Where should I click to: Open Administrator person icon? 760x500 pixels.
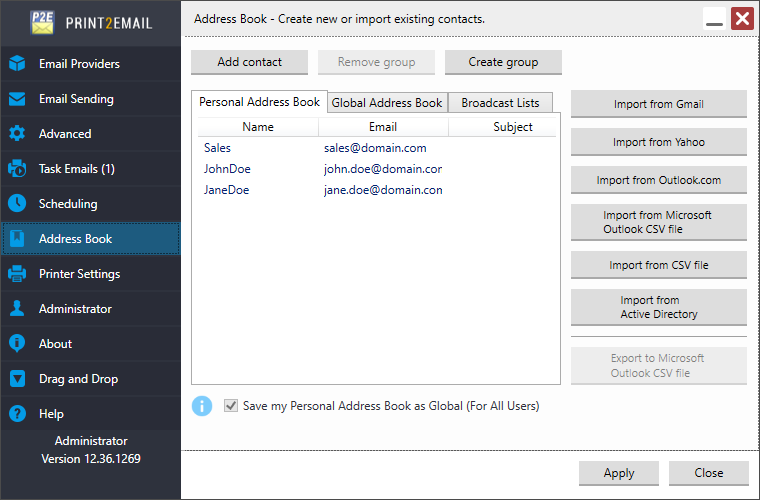[x=17, y=309]
